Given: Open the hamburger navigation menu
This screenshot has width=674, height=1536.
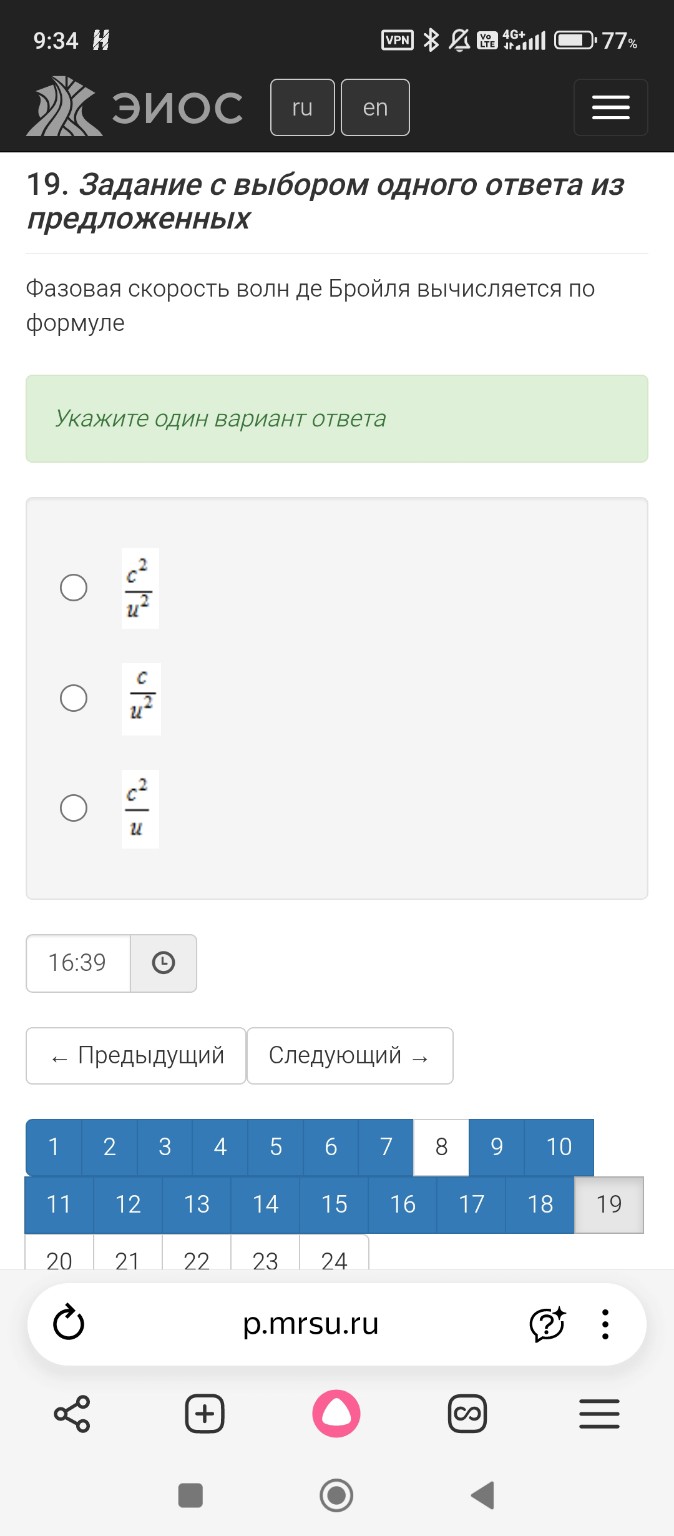Looking at the screenshot, I should tap(610, 107).
